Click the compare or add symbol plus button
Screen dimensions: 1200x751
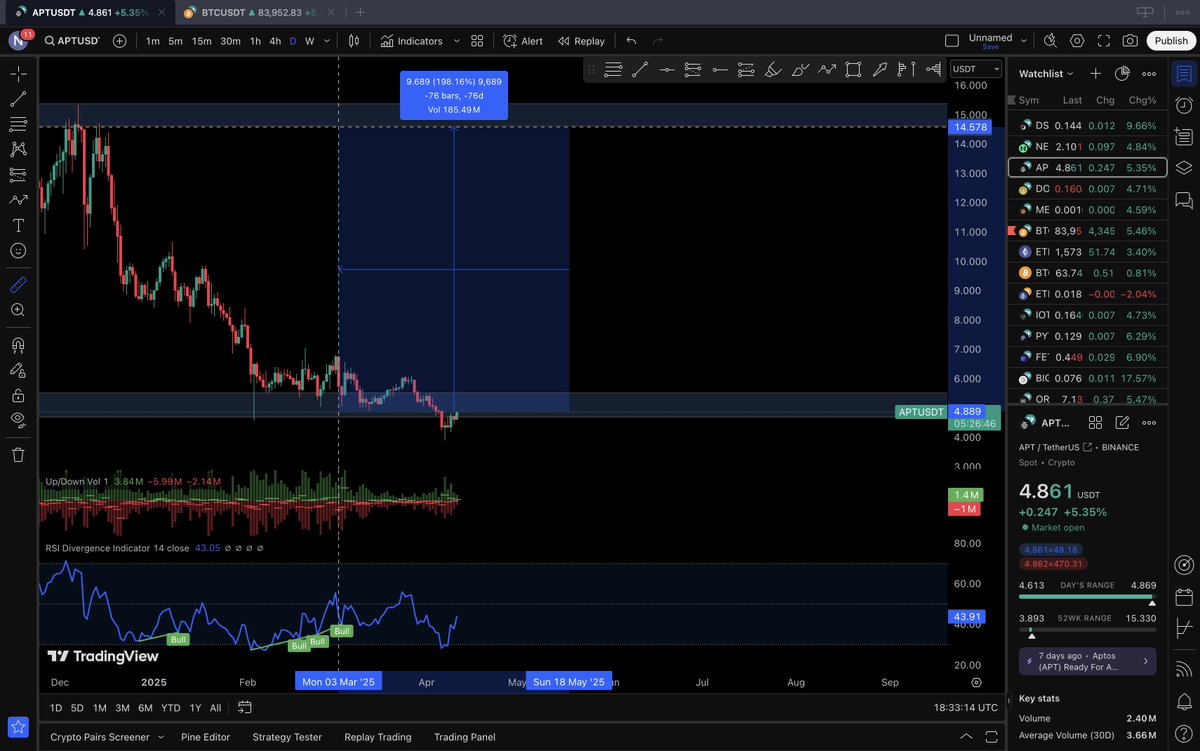[x=120, y=41]
